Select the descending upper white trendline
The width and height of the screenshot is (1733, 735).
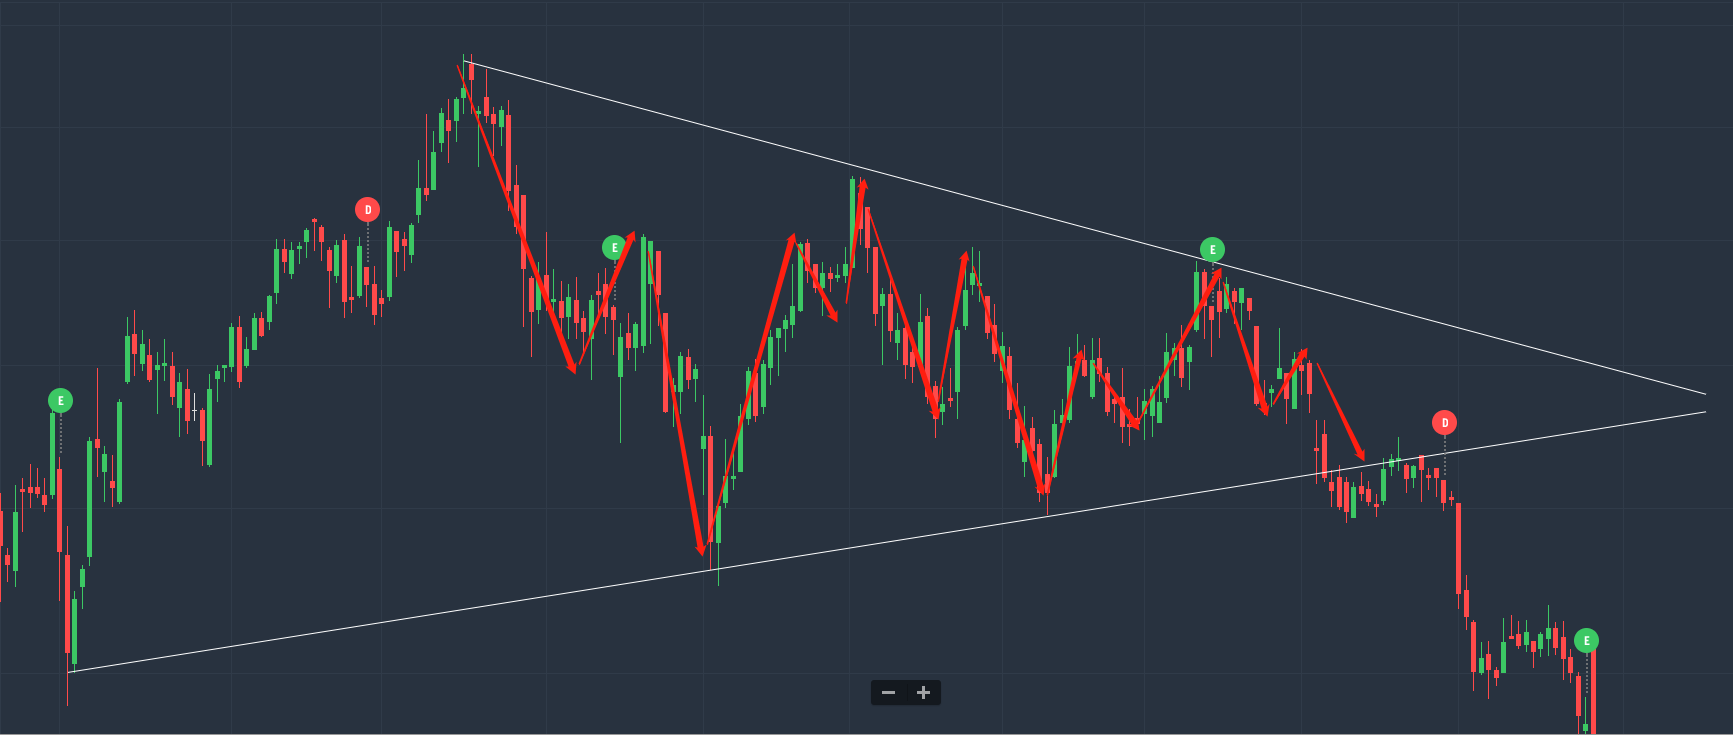pos(1085,228)
